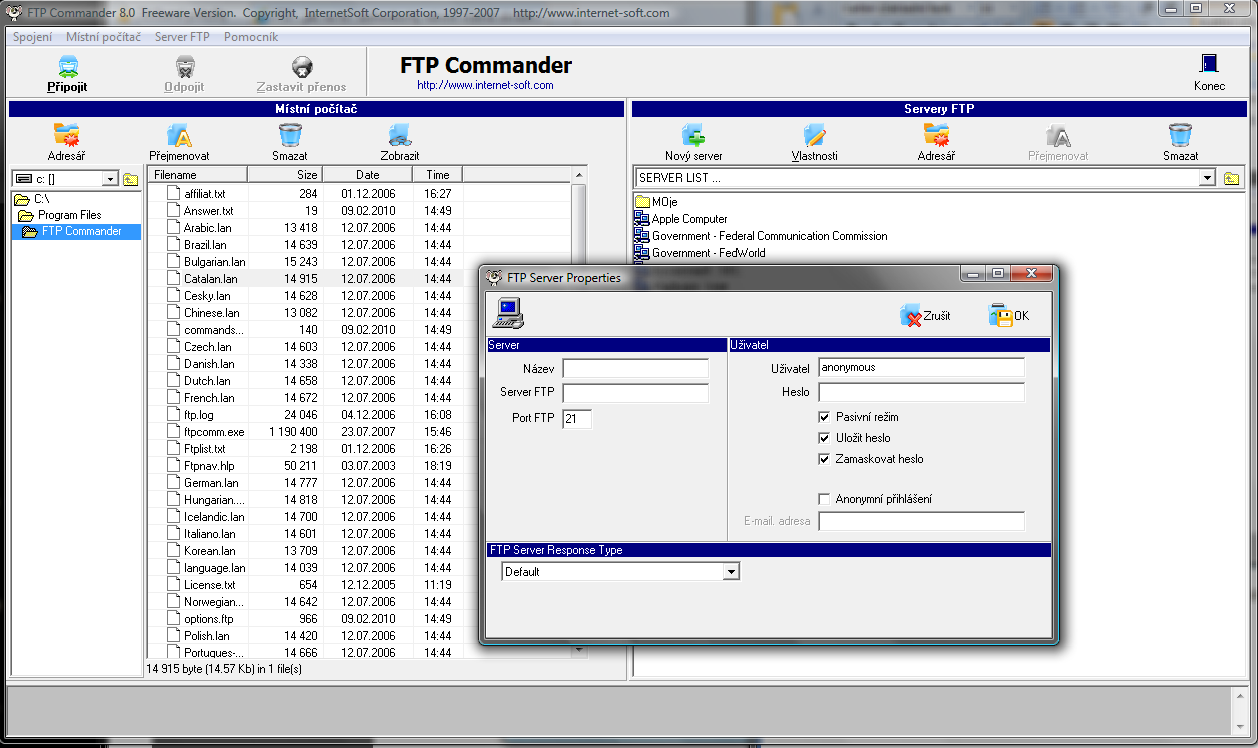Close the FTP Server Properties dialog
Viewport: 1258px width, 748px height.
1031,273
